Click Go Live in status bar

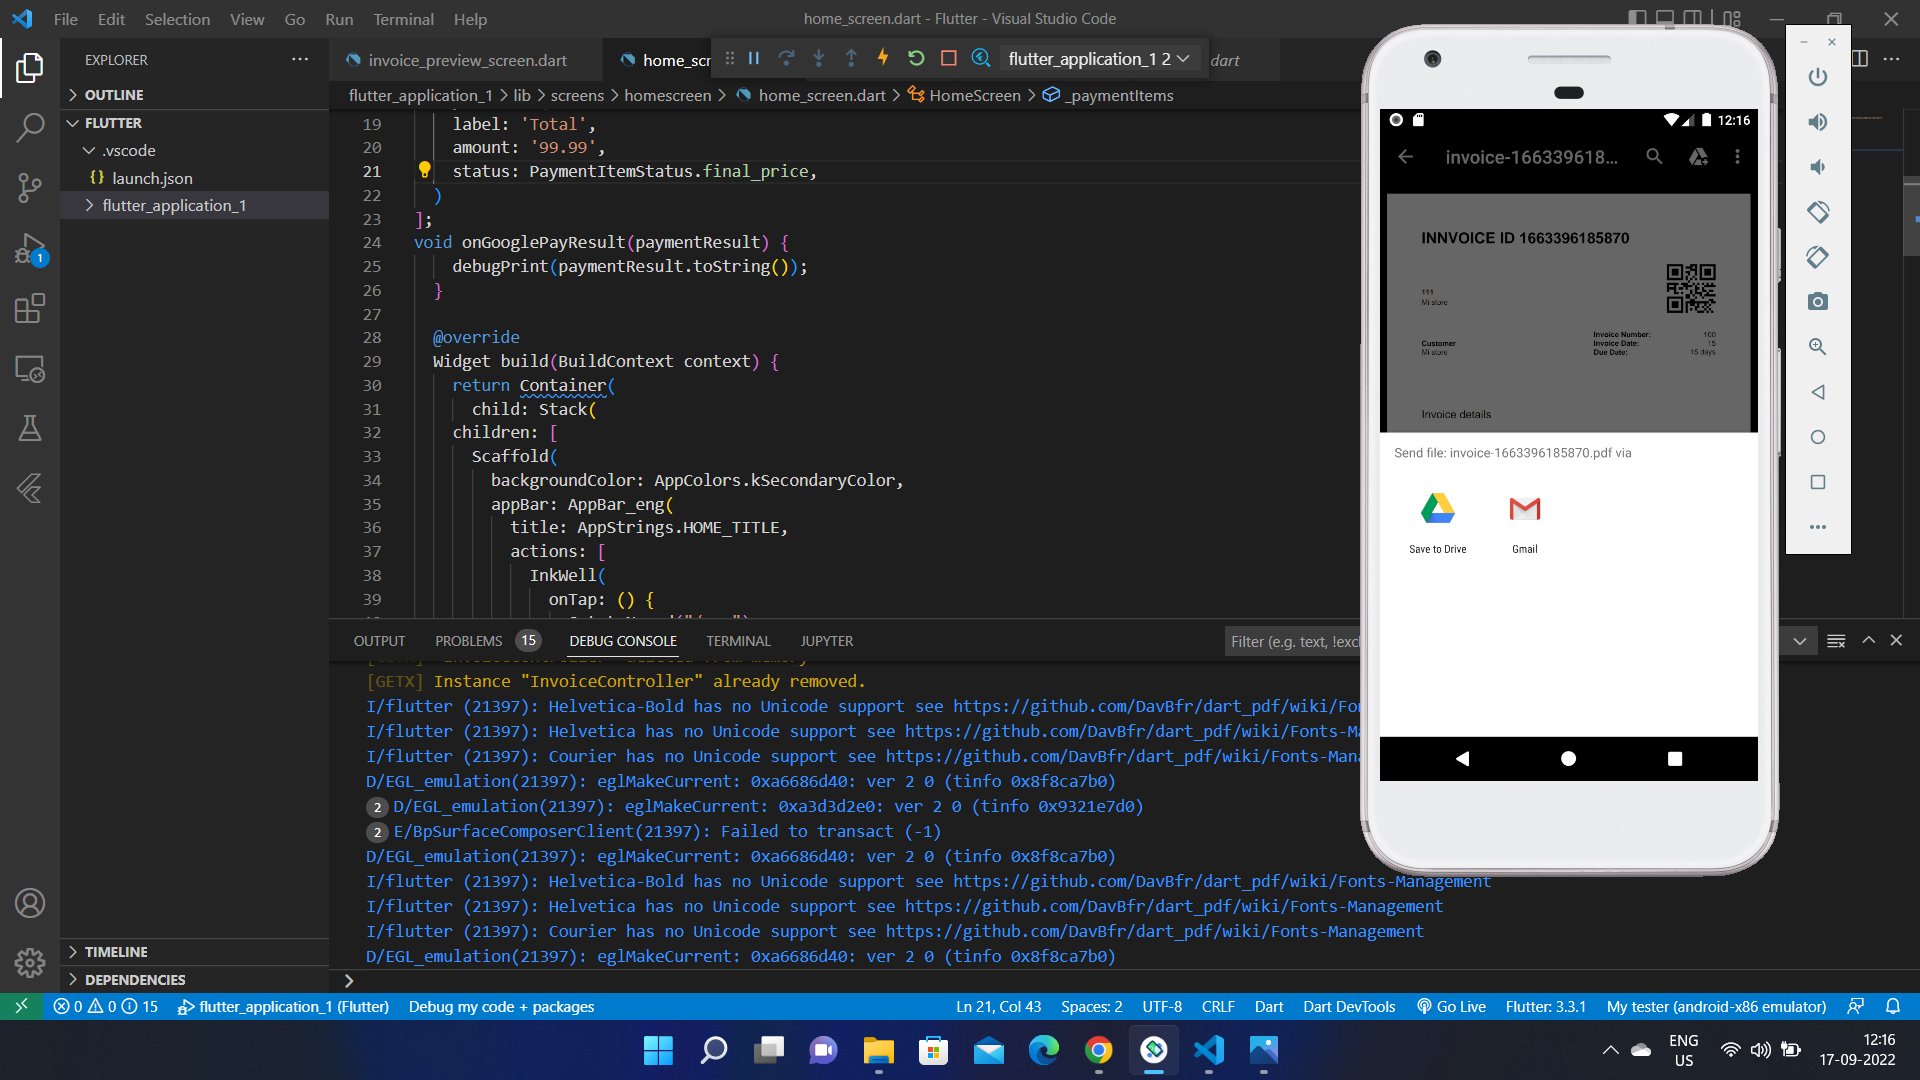[x=1451, y=1007]
